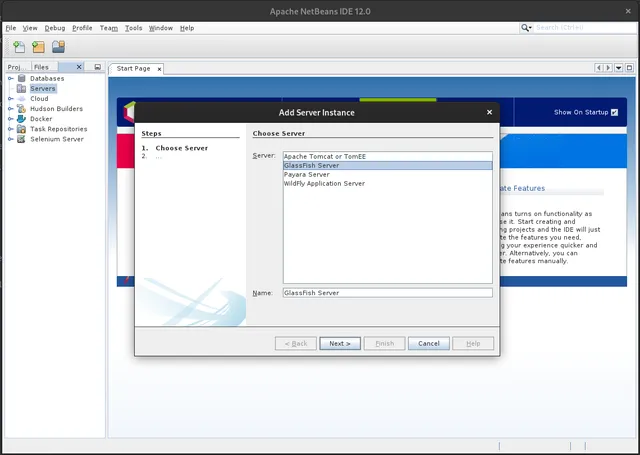The image size is (640, 455).
Task: Click the Hudson Builders node icon
Action: (21, 109)
